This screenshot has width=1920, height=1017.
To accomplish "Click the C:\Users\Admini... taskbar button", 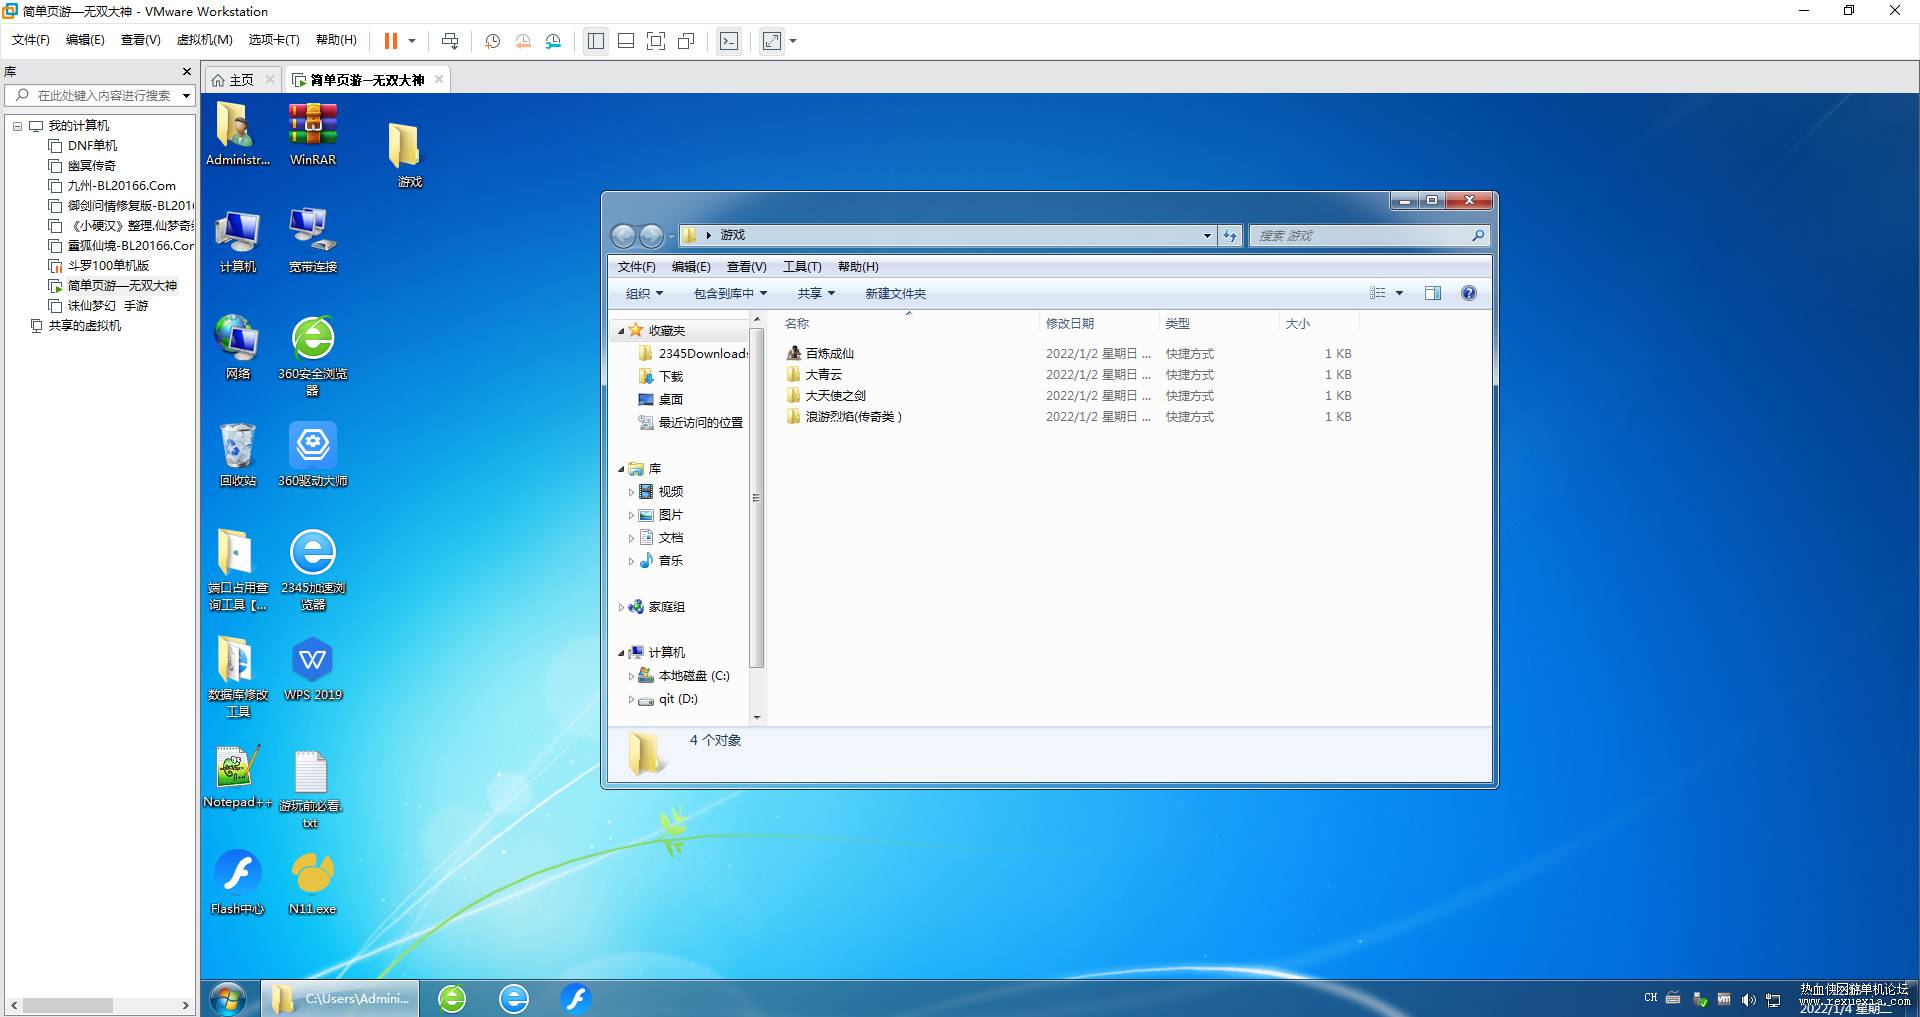I will pos(341,998).
